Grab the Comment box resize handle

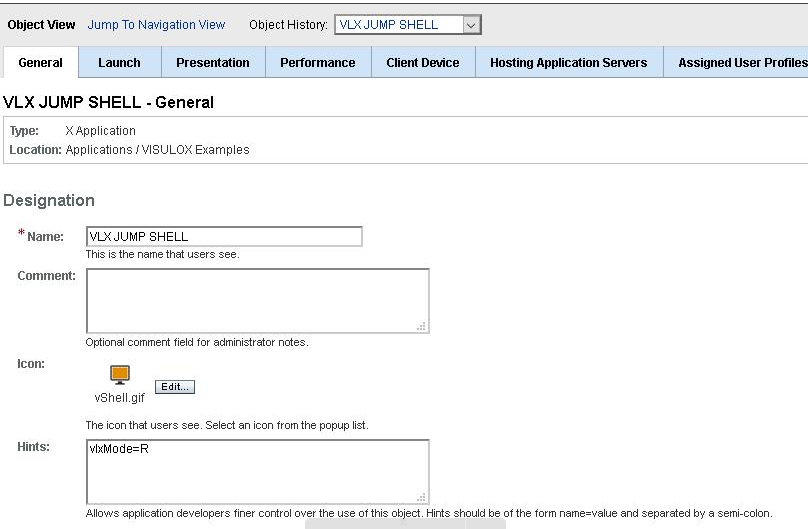pos(422,326)
